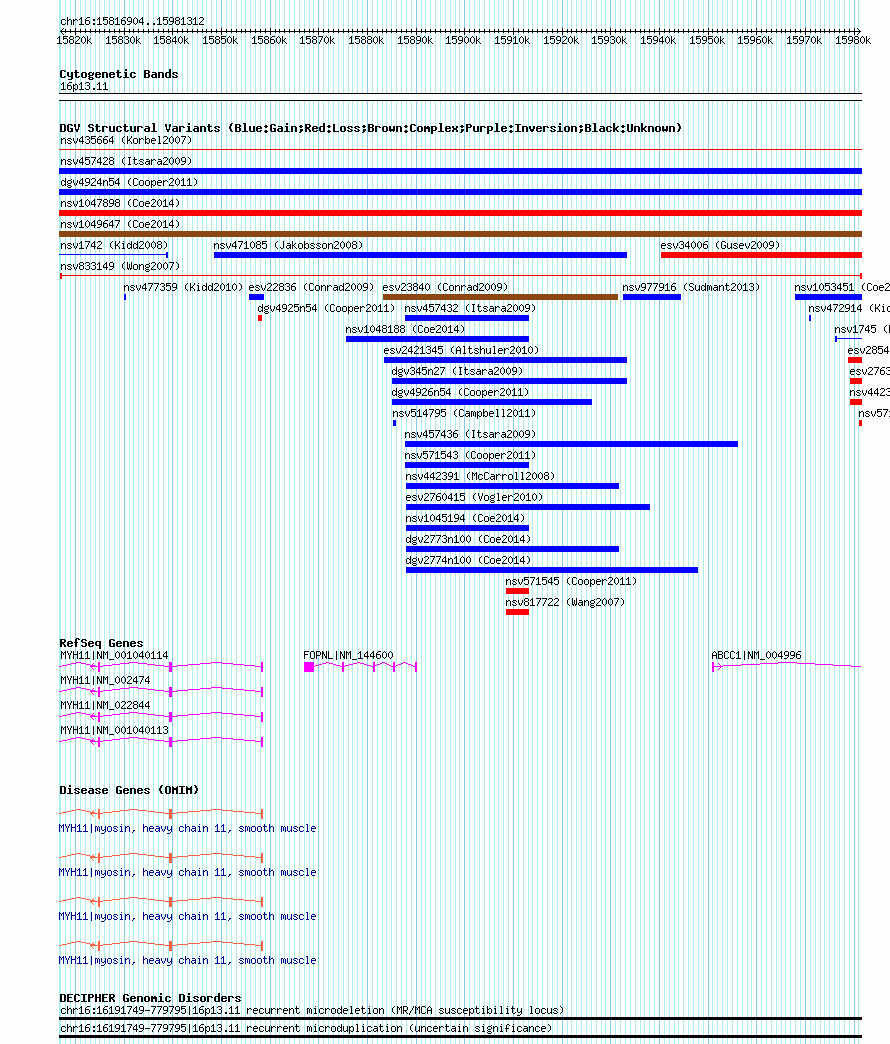Click the nsv471085 (Jakobsson2008) variant label
Viewport: 890px width, 1044px height.
click(288, 245)
